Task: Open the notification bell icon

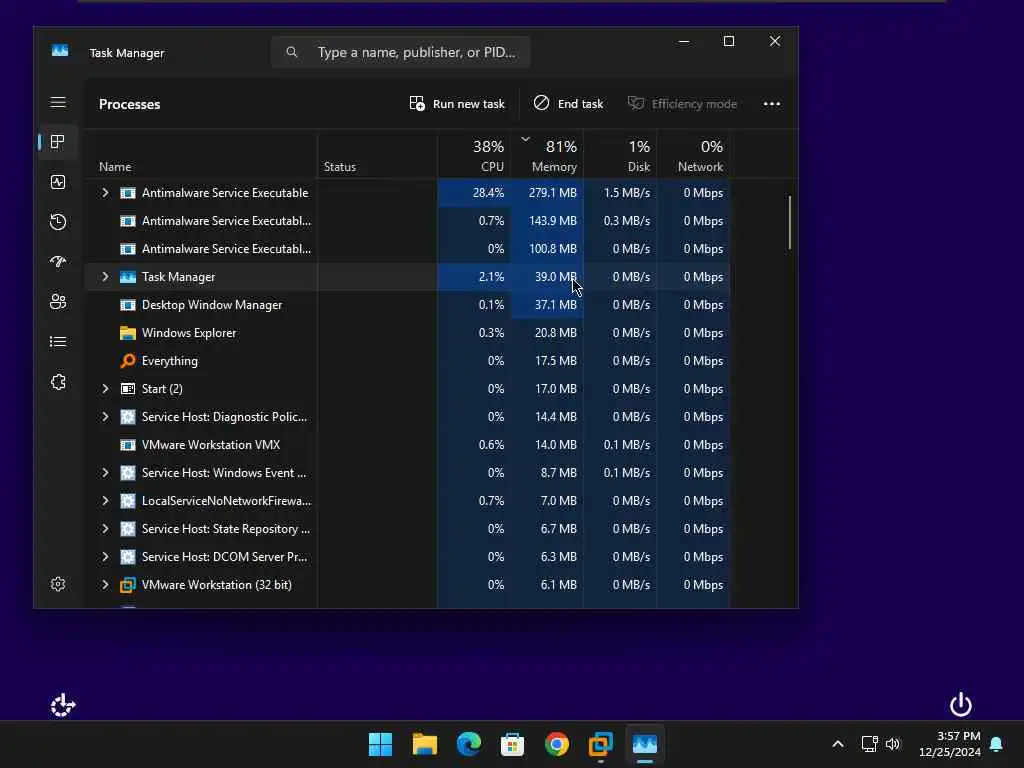Action: [997, 744]
